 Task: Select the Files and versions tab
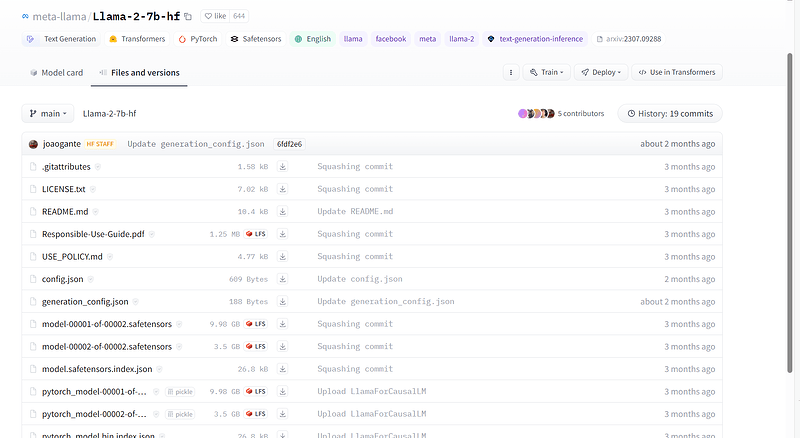(139, 72)
